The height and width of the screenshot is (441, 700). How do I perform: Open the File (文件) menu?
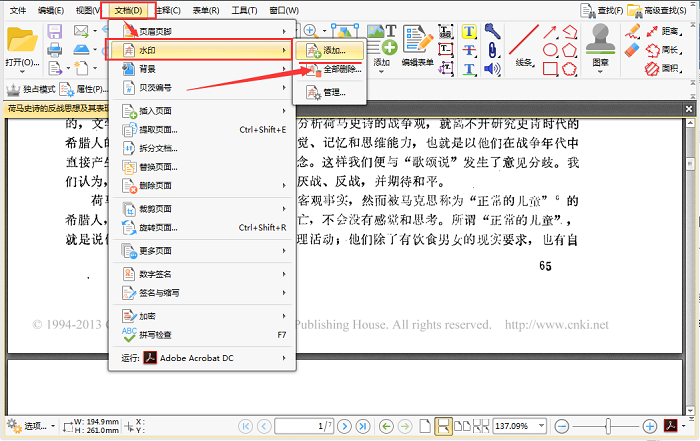point(18,10)
